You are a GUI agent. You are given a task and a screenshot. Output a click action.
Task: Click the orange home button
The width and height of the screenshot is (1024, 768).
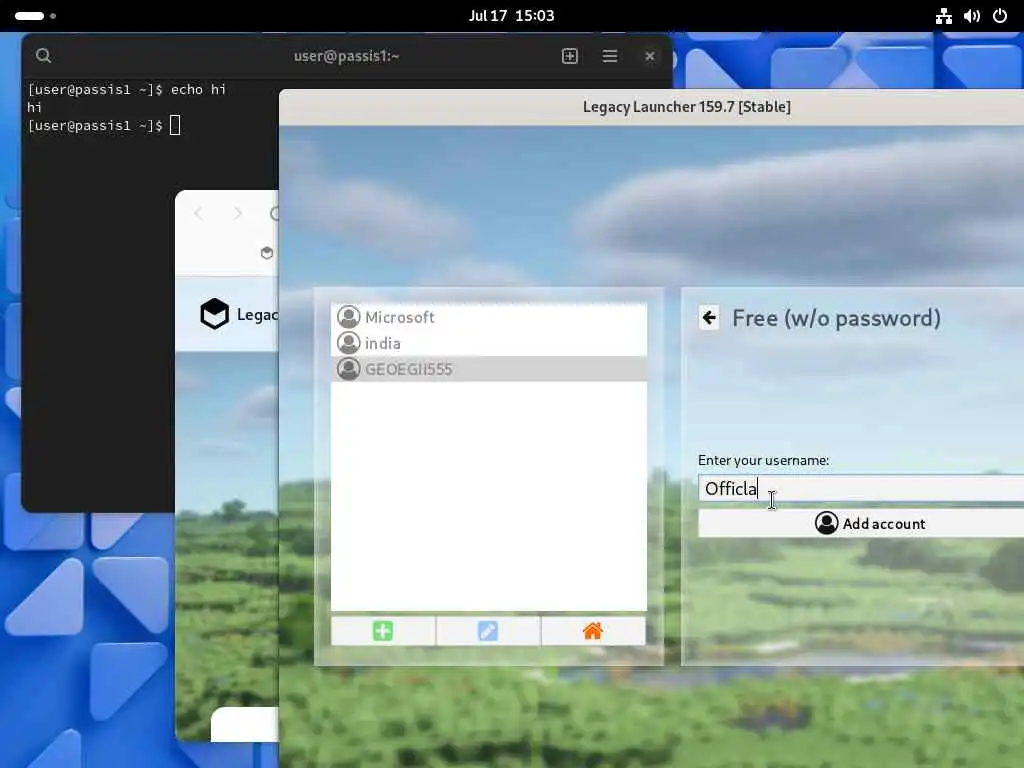pos(593,631)
